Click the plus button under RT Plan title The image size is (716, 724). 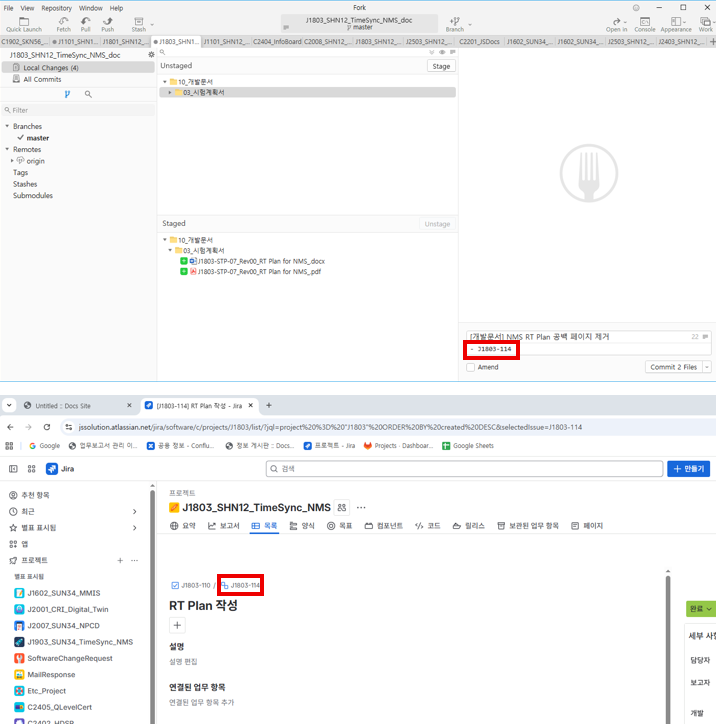pos(178,625)
